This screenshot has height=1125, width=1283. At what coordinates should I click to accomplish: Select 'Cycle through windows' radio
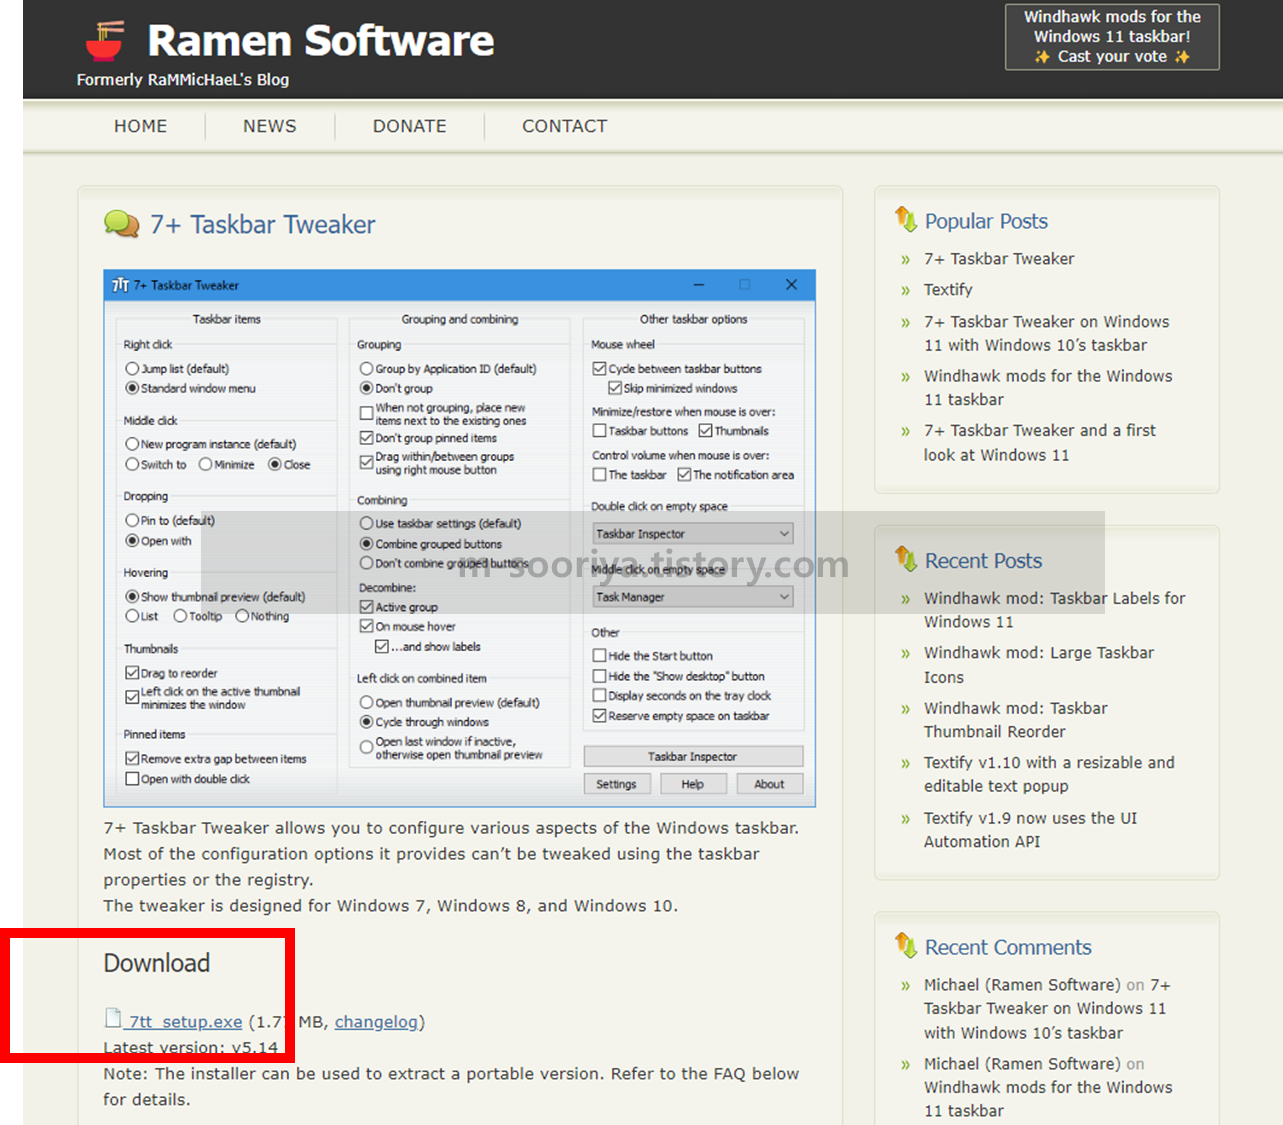[366, 722]
